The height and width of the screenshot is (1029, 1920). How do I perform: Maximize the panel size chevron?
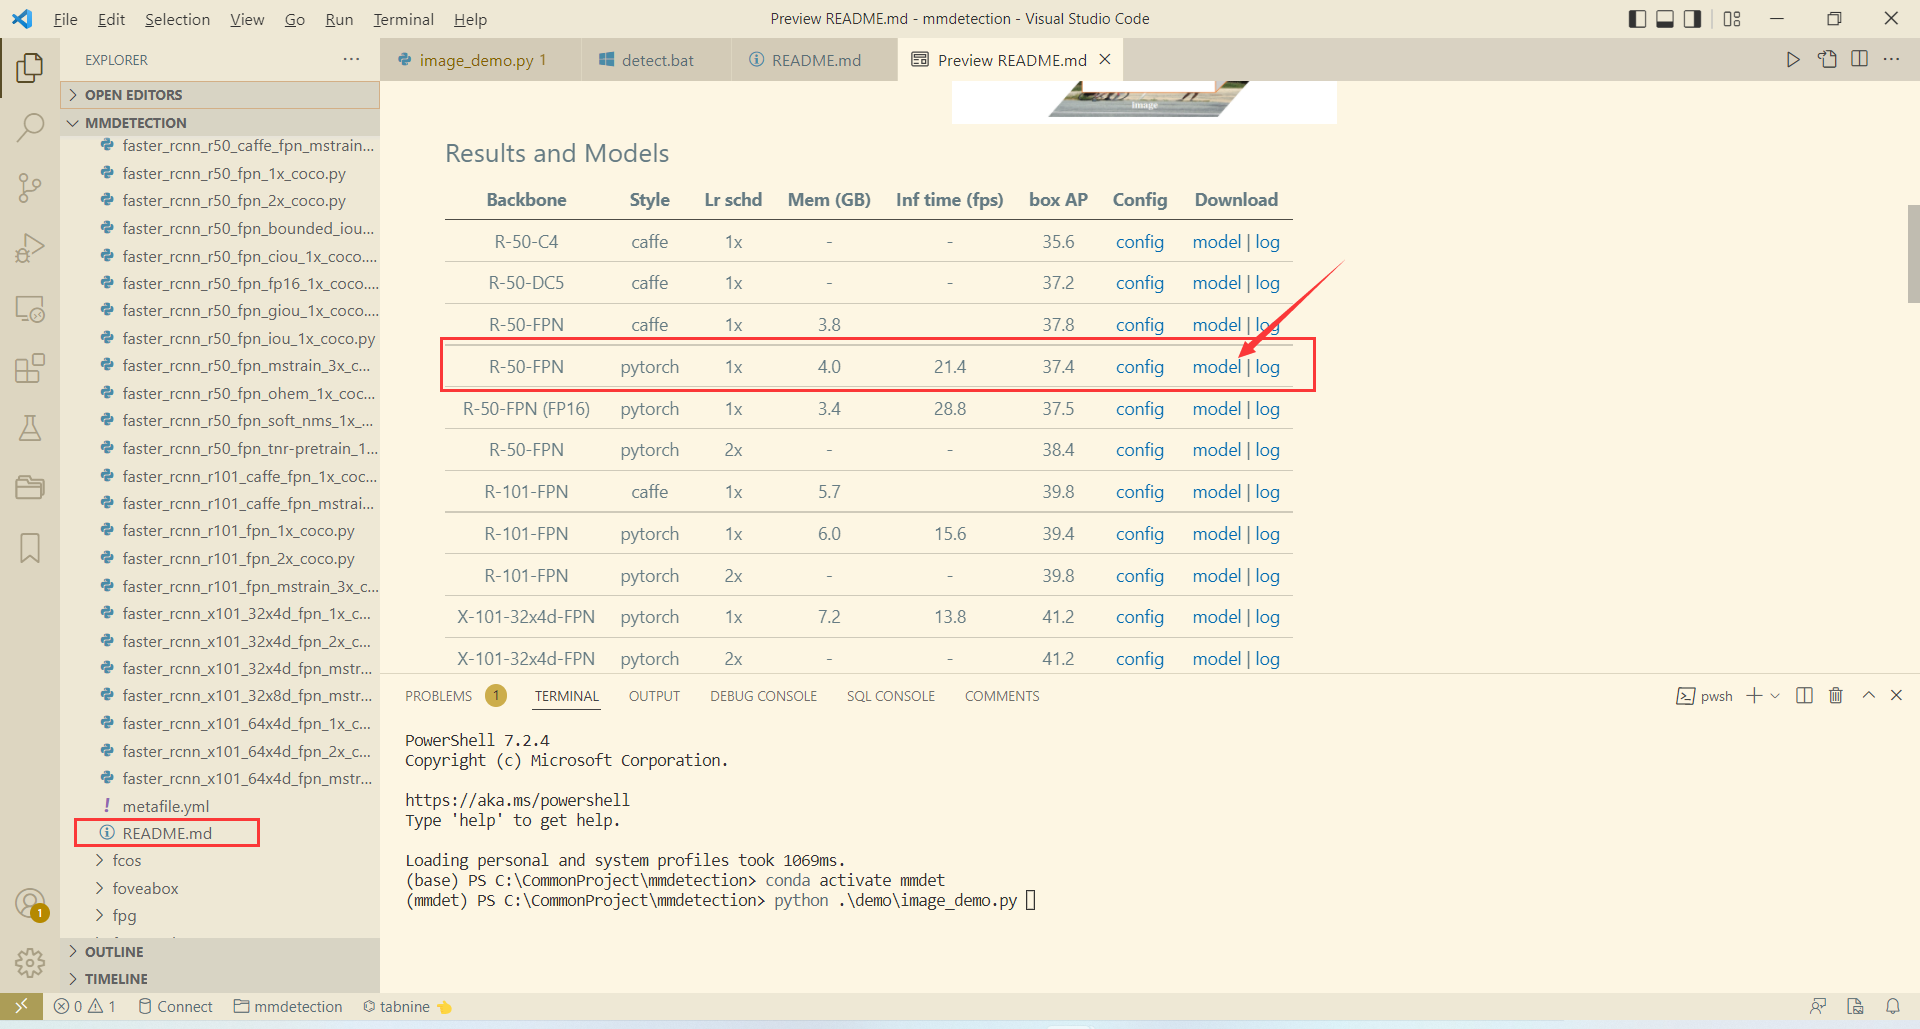(1868, 695)
